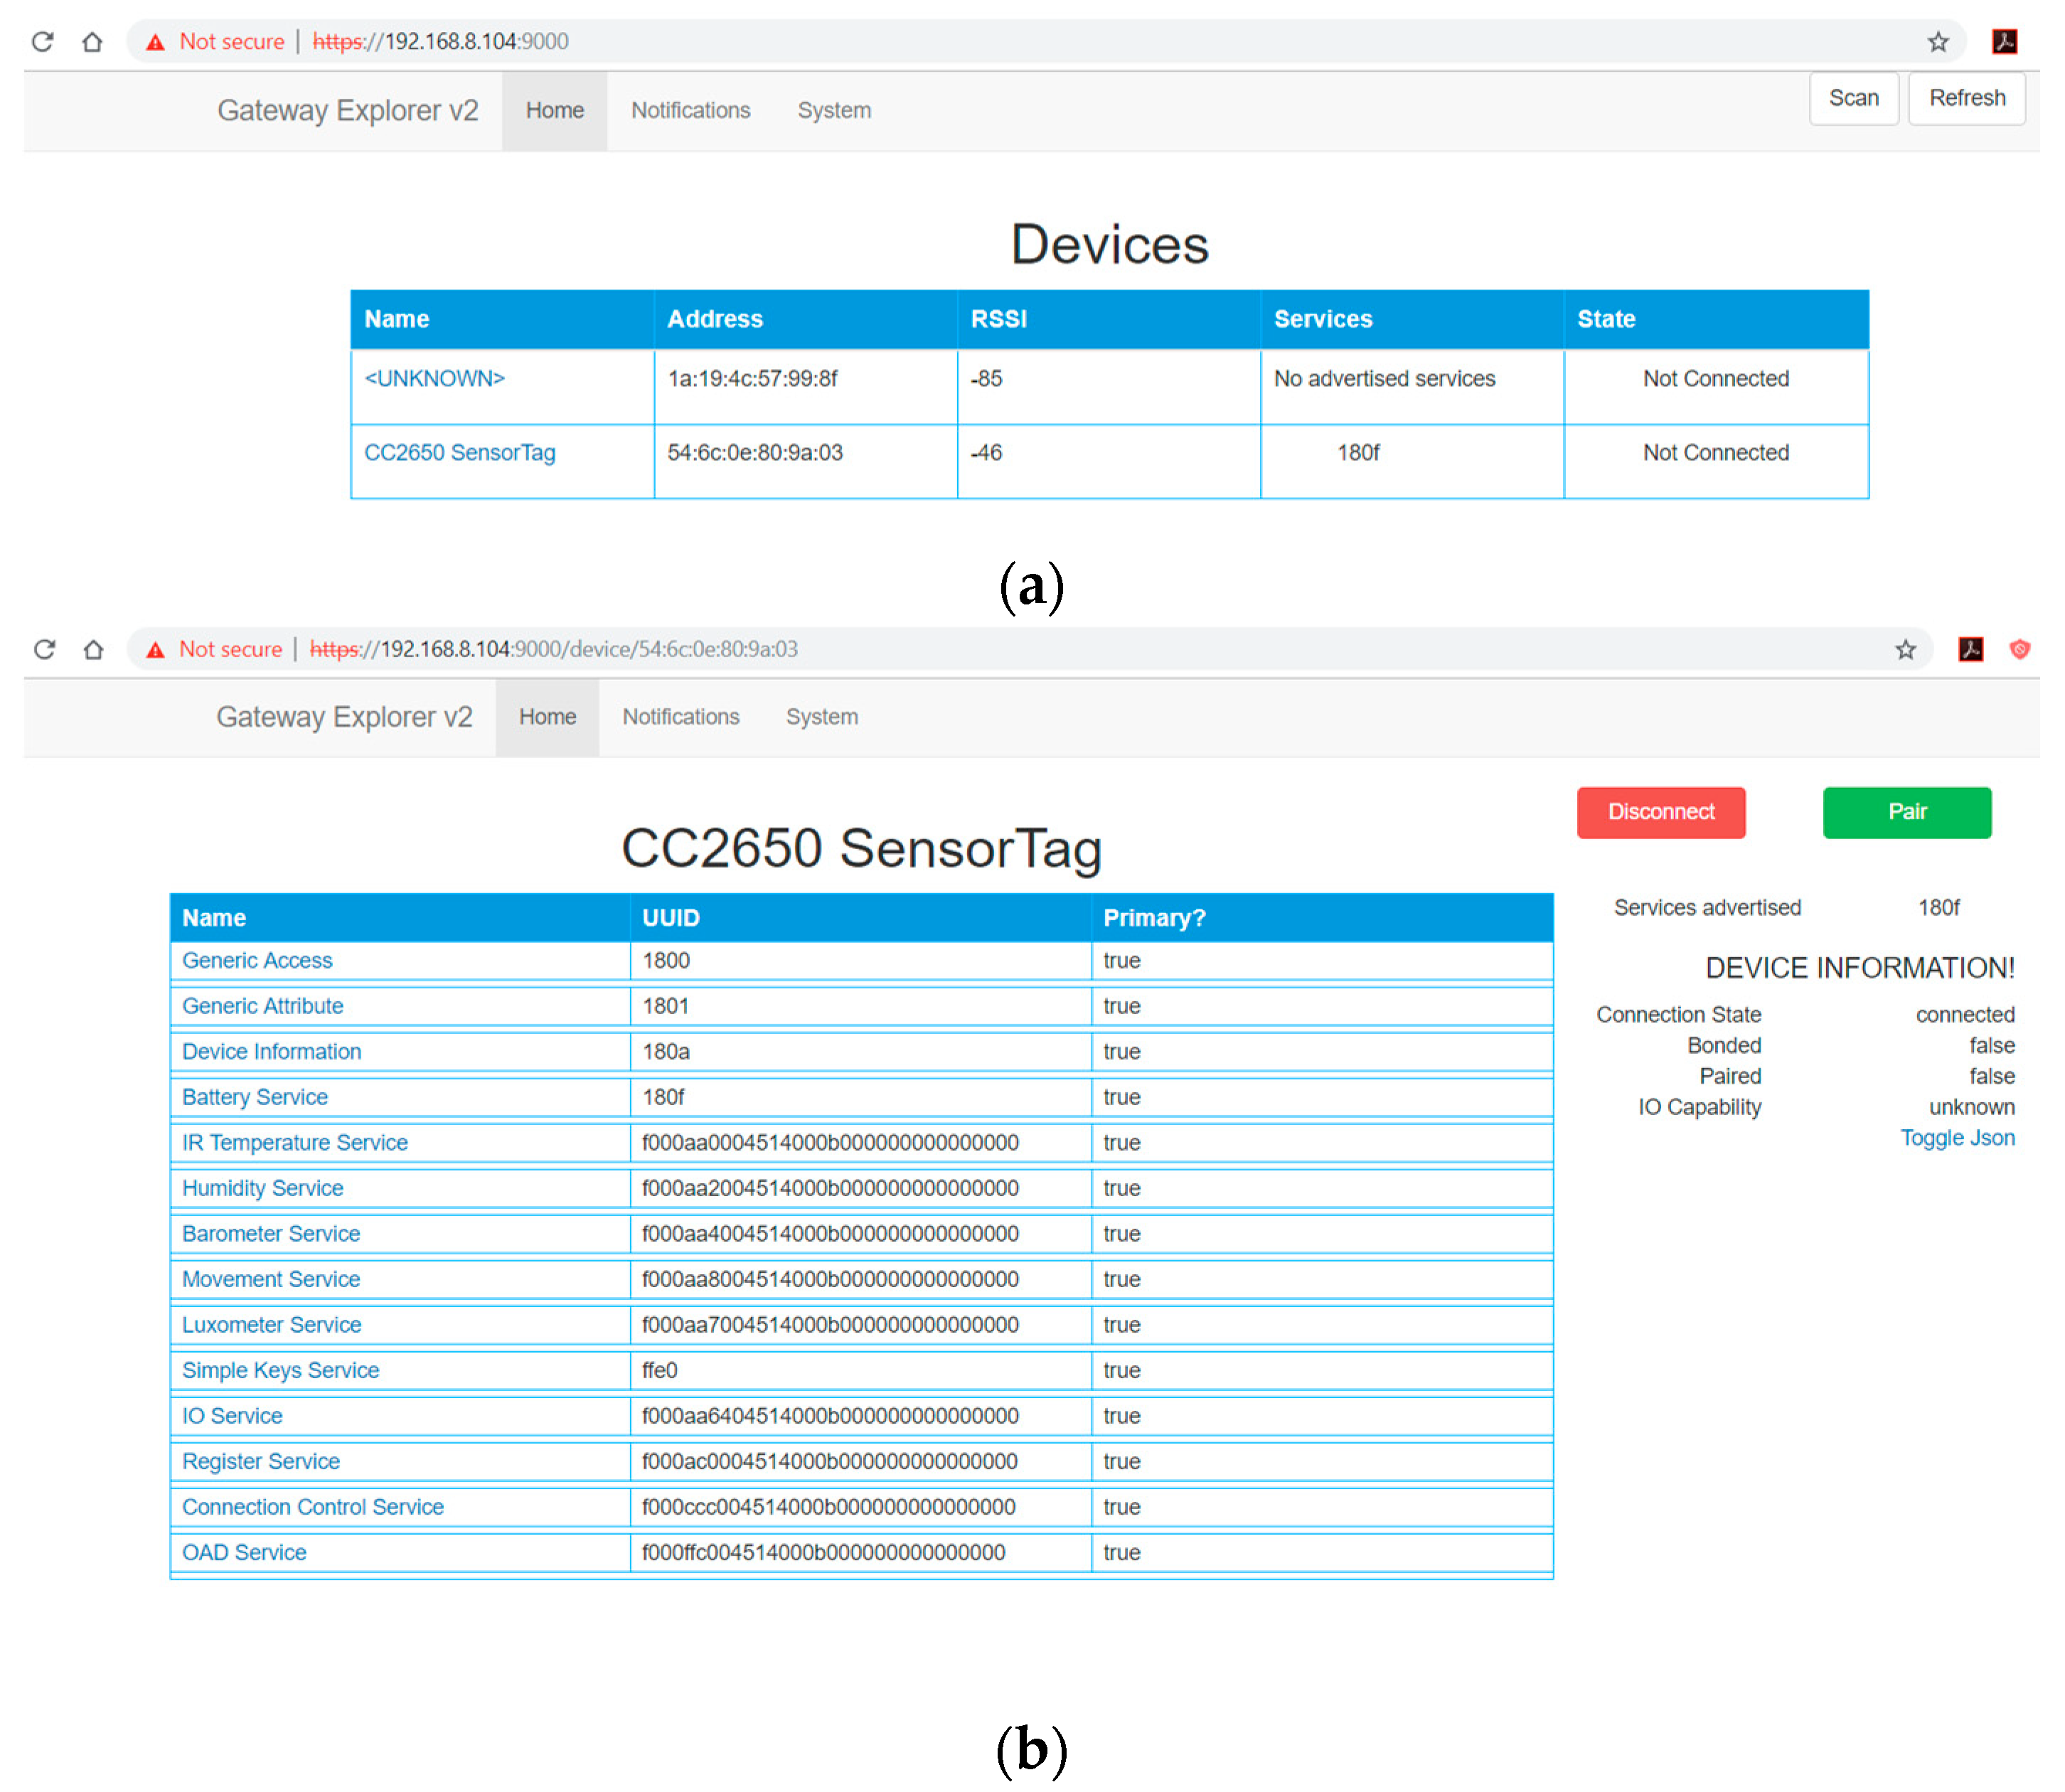The width and height of the screenshot is (2065, 1792).
Task: Open Battery Service link
Action: [254, 1096]
